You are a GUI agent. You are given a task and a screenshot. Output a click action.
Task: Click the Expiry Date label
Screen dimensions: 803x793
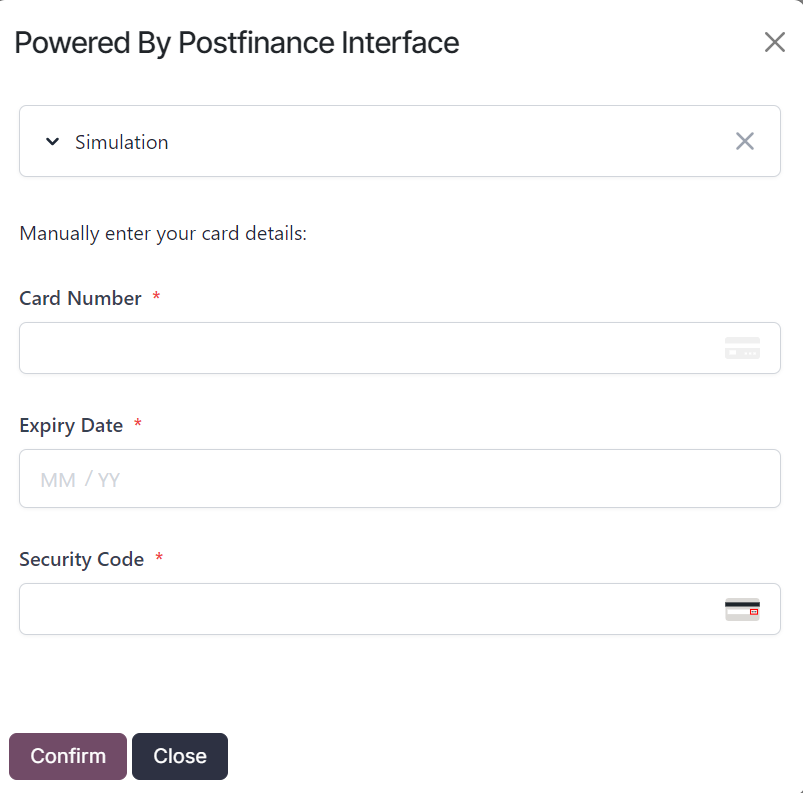click(71, 425)
